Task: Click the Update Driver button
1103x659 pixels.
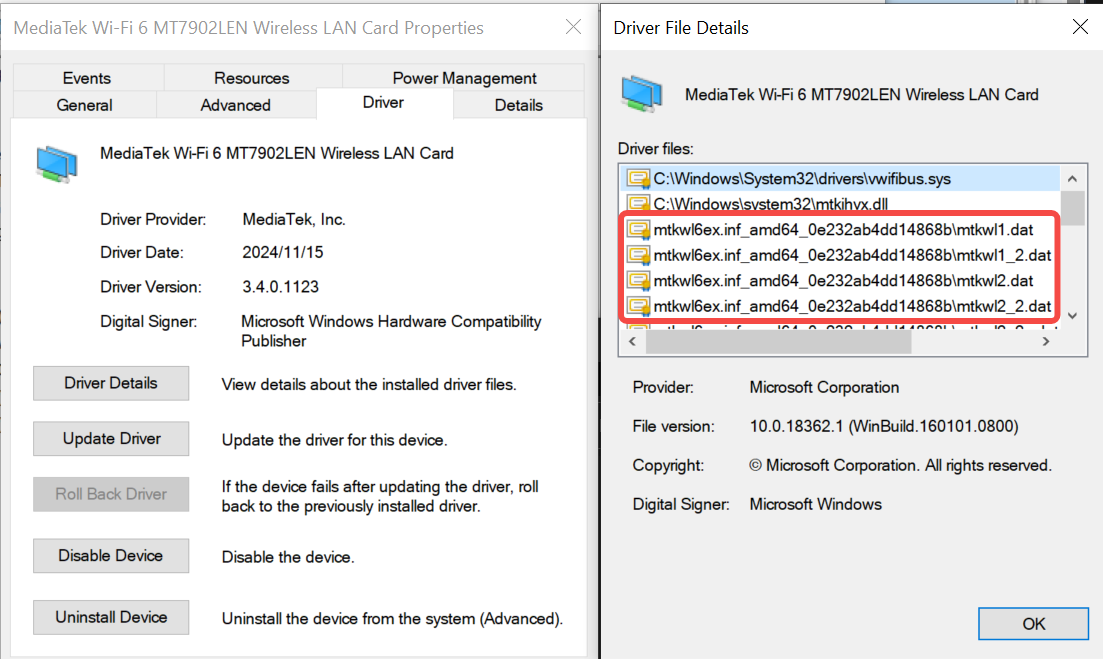Action: [111, 439]
